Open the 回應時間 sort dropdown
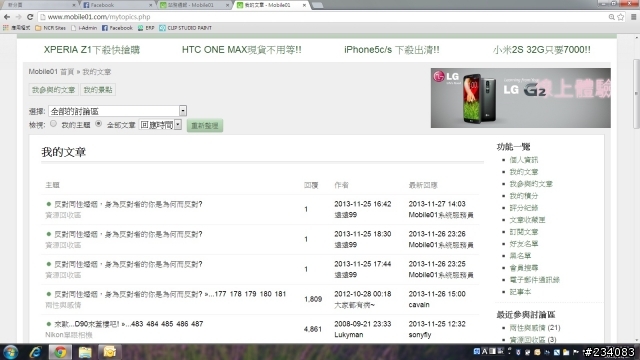The width and height of the screenshot is (640, 360). coord(160,125)
